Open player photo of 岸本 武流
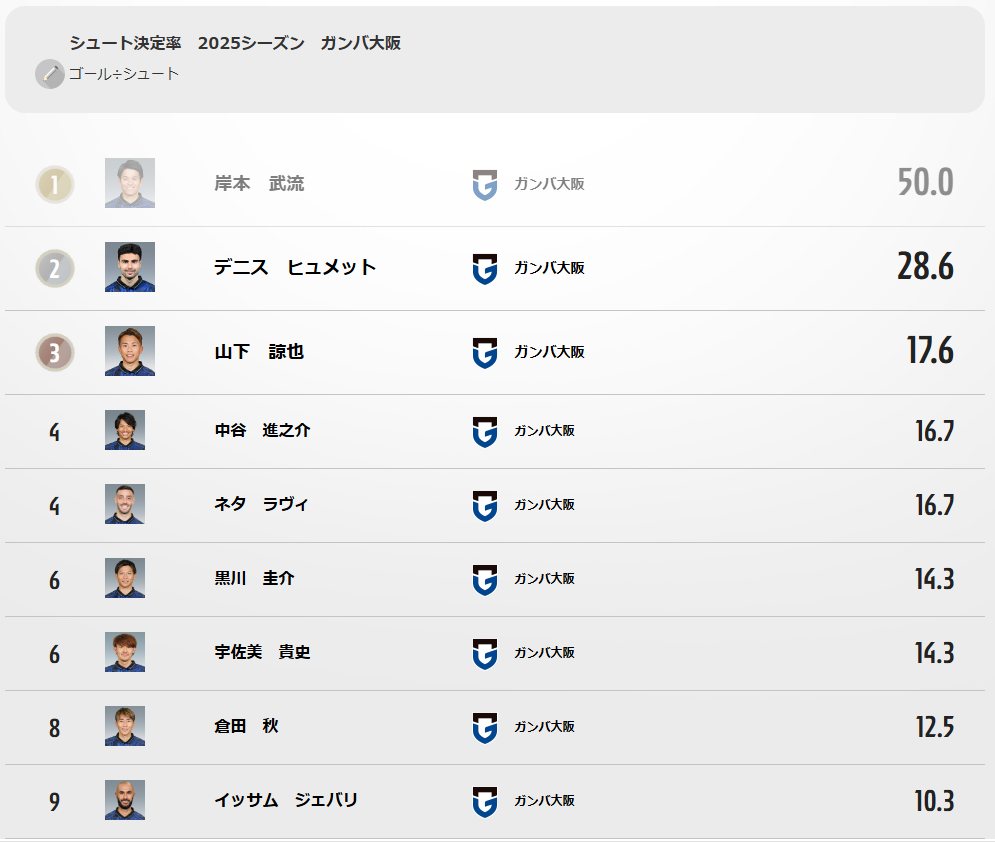Viewport: 995px width, 842px height. point(130,183)
